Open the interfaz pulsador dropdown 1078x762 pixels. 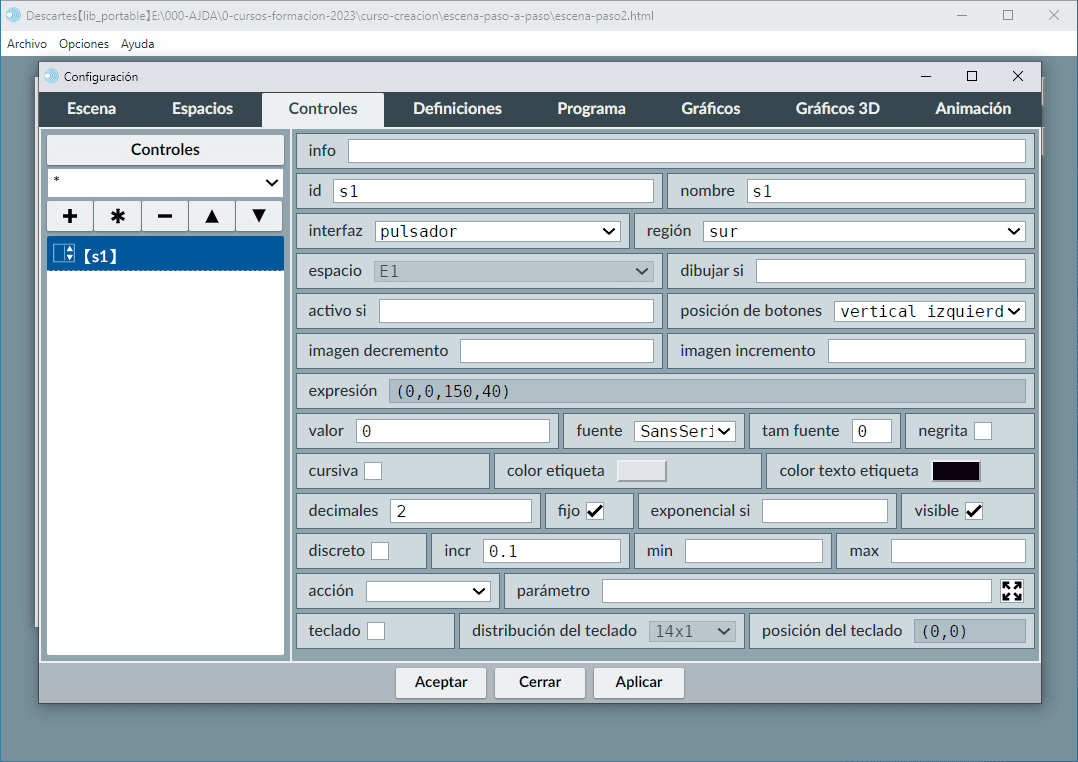(498, 231)
